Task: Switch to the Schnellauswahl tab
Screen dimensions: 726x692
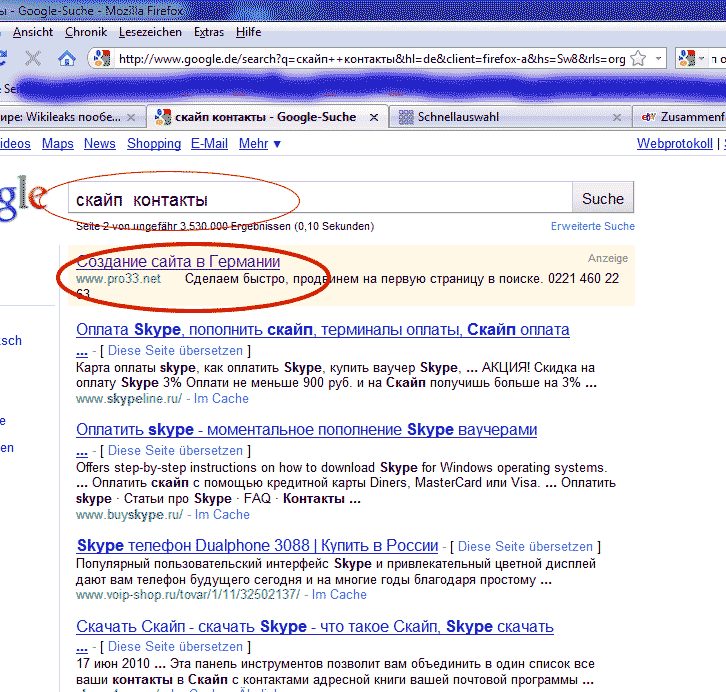Action: 509,117
